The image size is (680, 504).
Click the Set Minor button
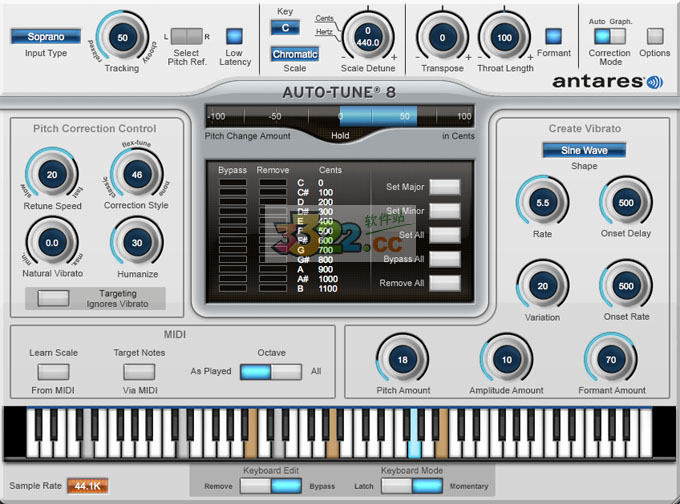[445, 211]
